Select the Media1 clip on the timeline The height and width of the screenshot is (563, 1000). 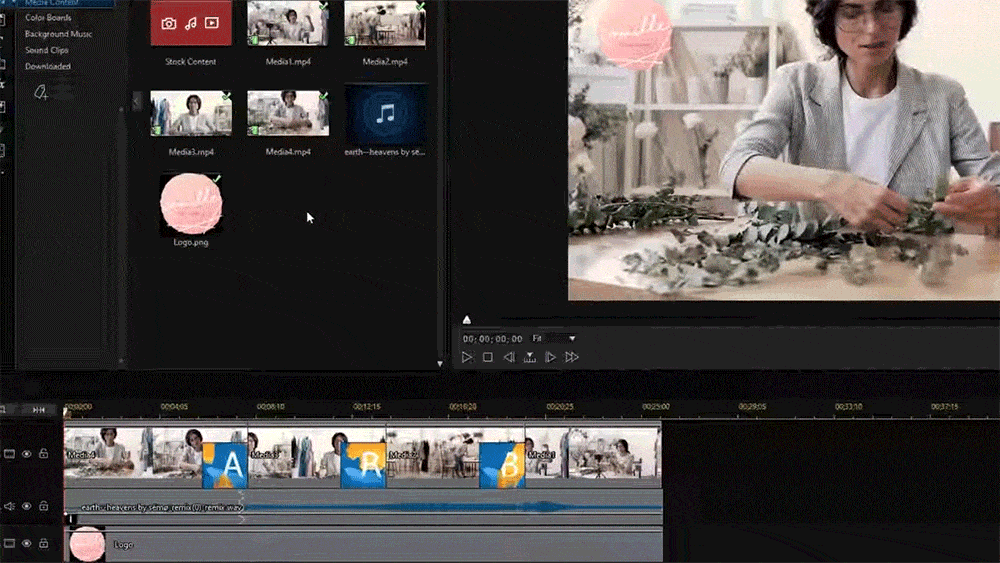point(593,453)
